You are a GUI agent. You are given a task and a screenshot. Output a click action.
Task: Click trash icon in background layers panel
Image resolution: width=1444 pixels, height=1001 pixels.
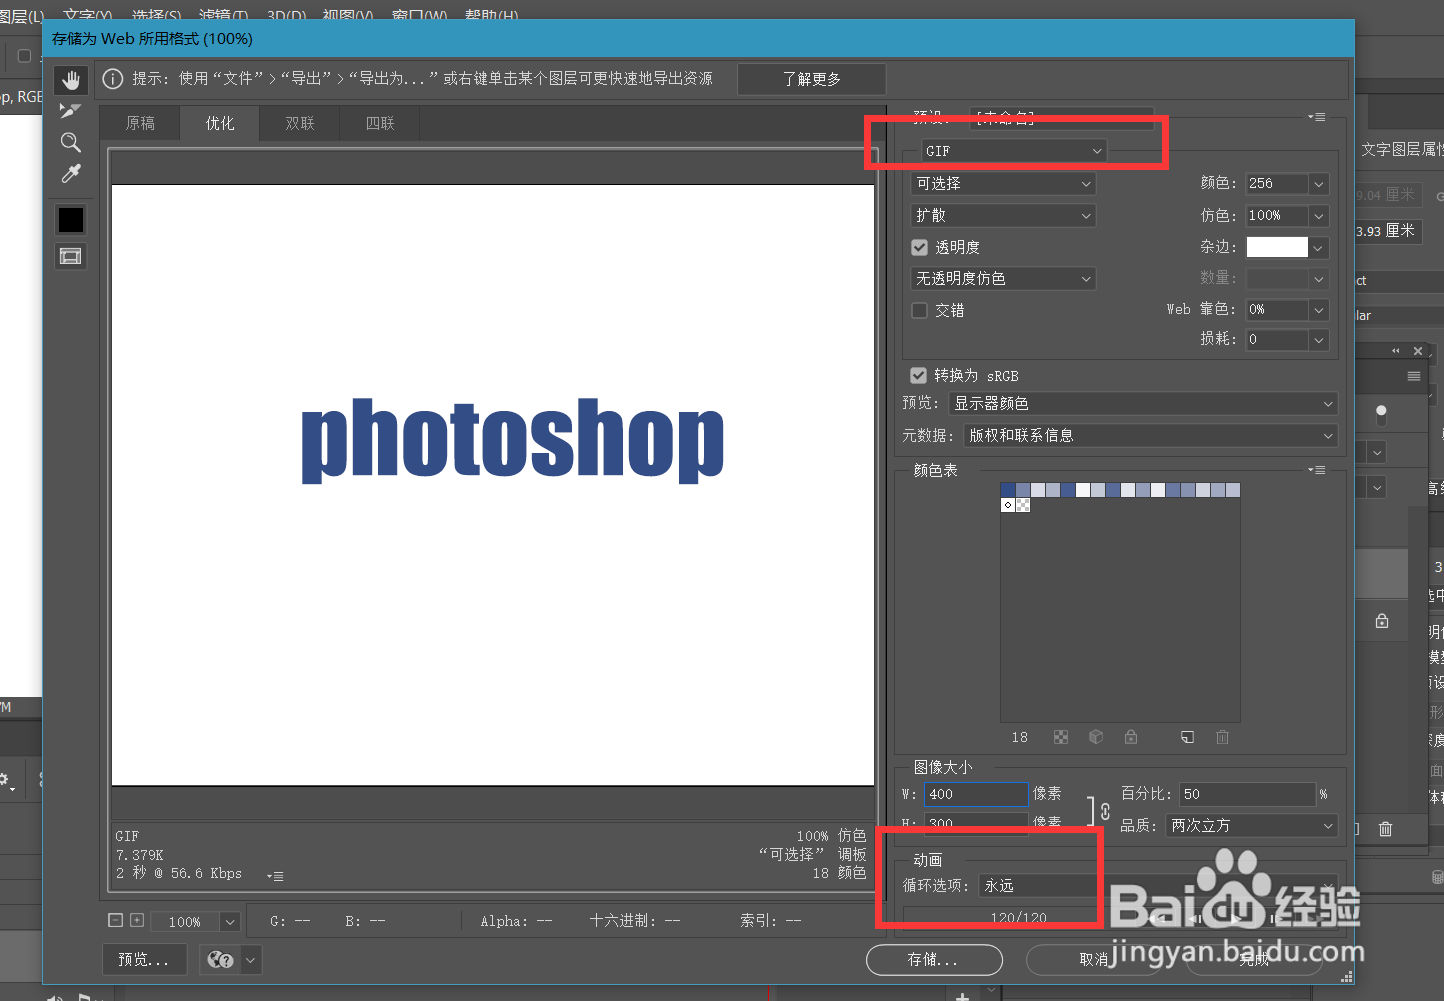[x=1385, y=829]
